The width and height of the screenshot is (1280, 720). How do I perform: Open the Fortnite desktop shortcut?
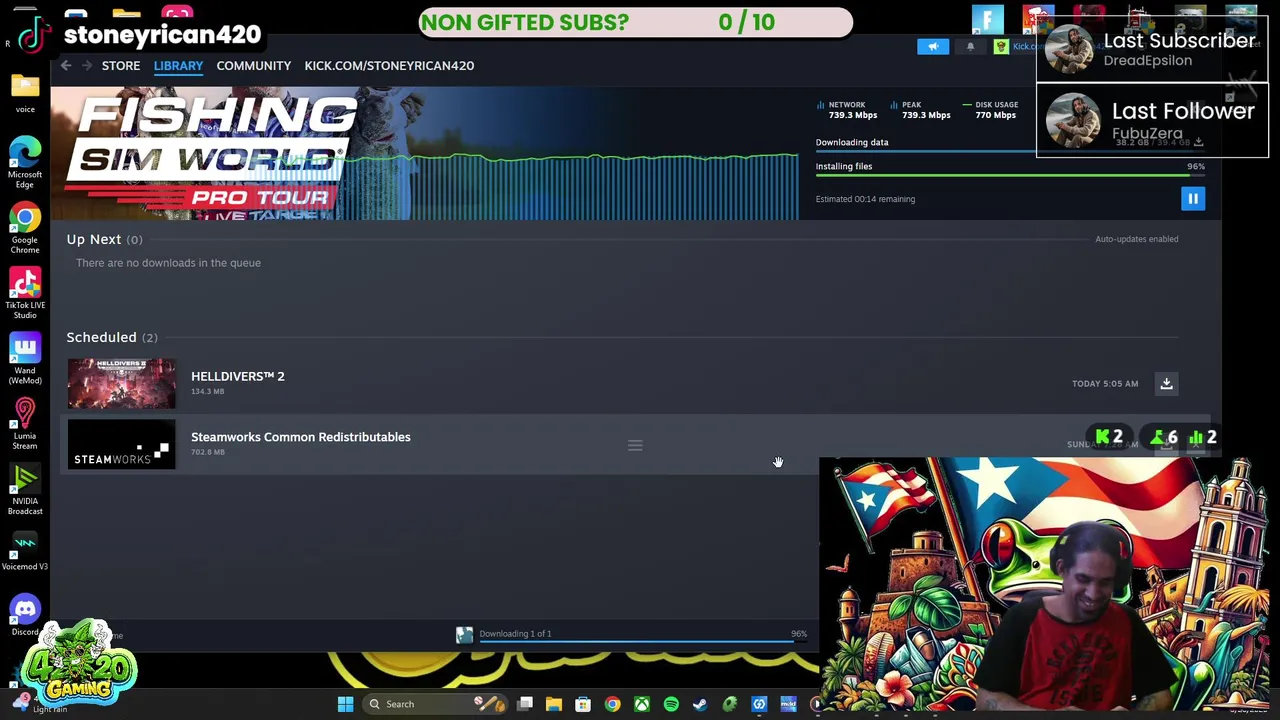tap(987, 19)
